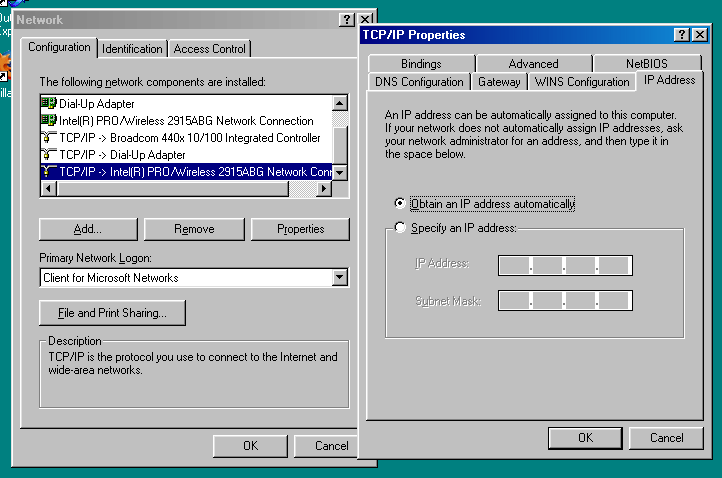The image size is (722, 478).
Task: Open the Primary Network Logon dropdown
Action: 339,278
